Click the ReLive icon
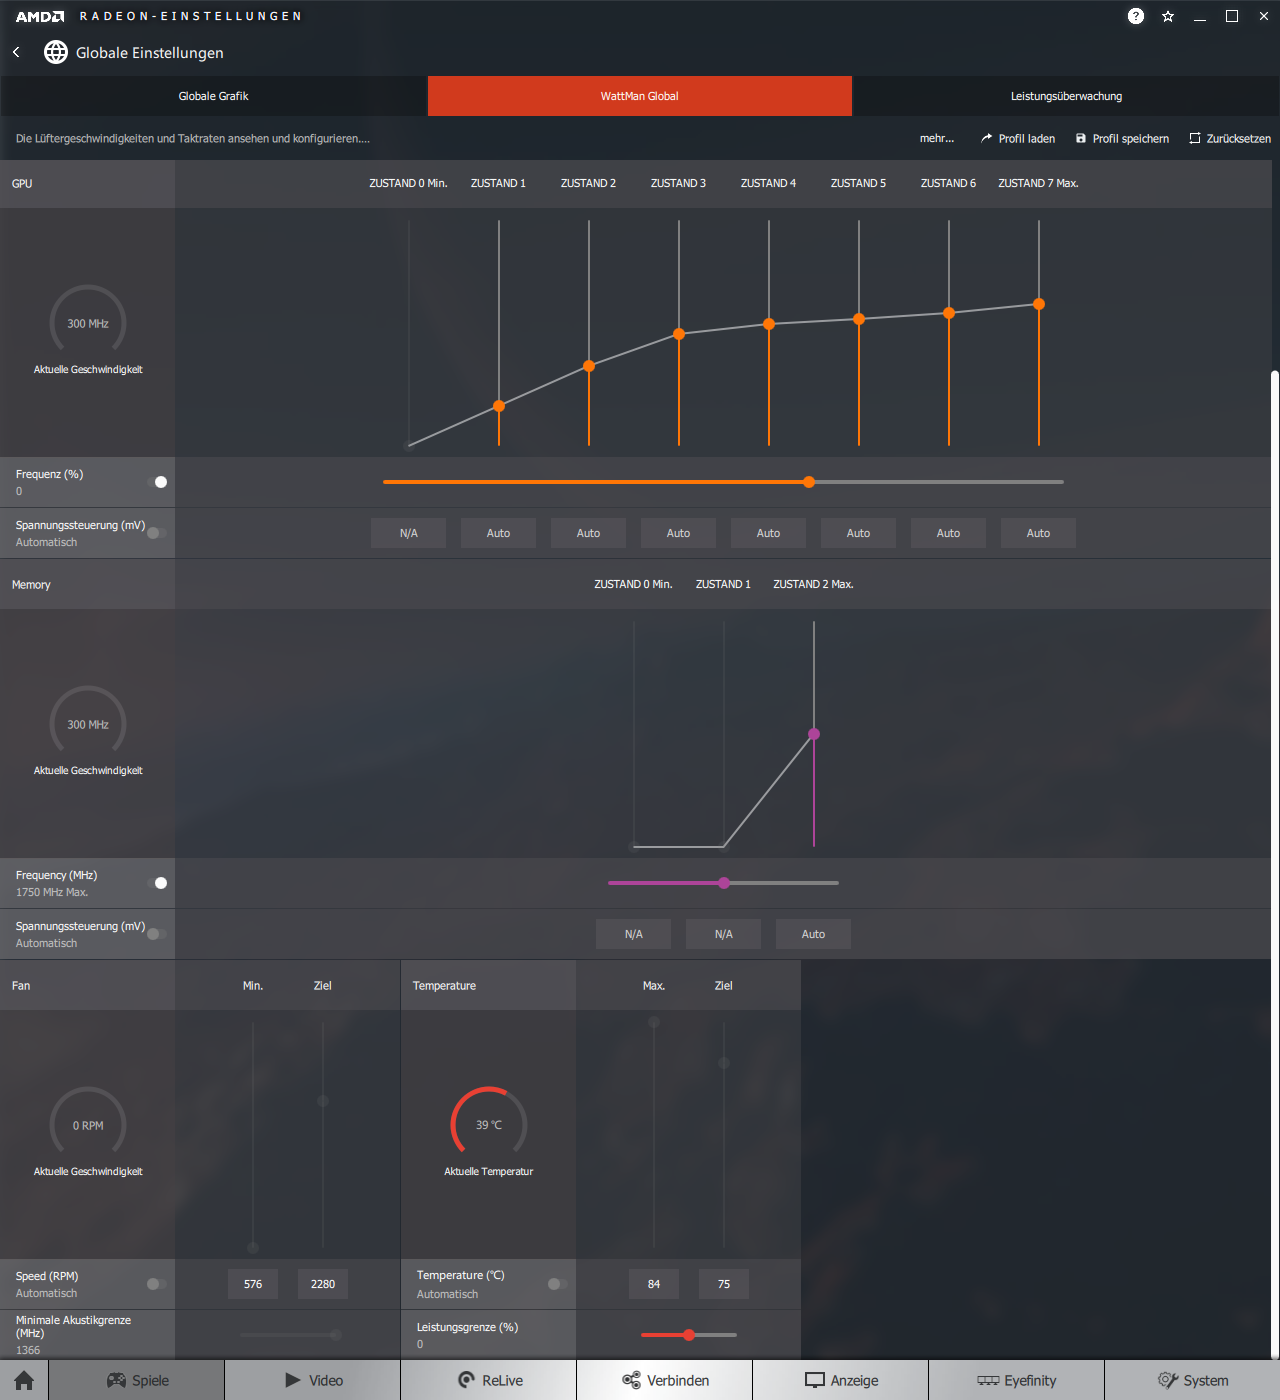The width and height of the screenshot is (1280, 1400). [x=466, y=1380]
